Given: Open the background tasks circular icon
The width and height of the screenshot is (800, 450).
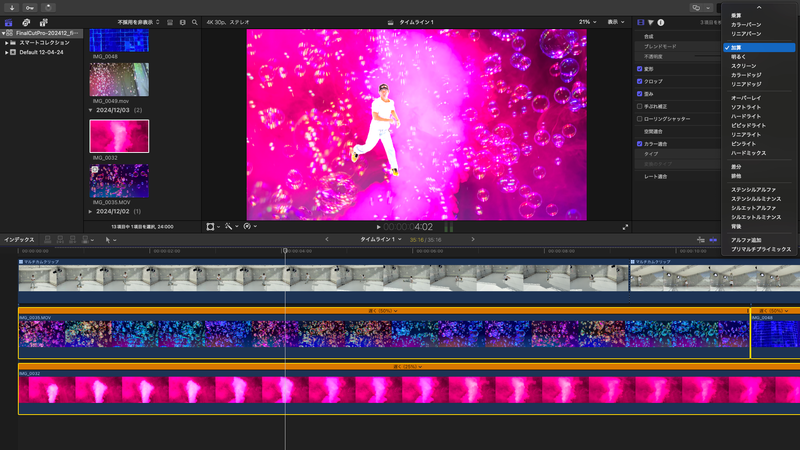Looking at the screenshot, I should [x=48, y=8].
